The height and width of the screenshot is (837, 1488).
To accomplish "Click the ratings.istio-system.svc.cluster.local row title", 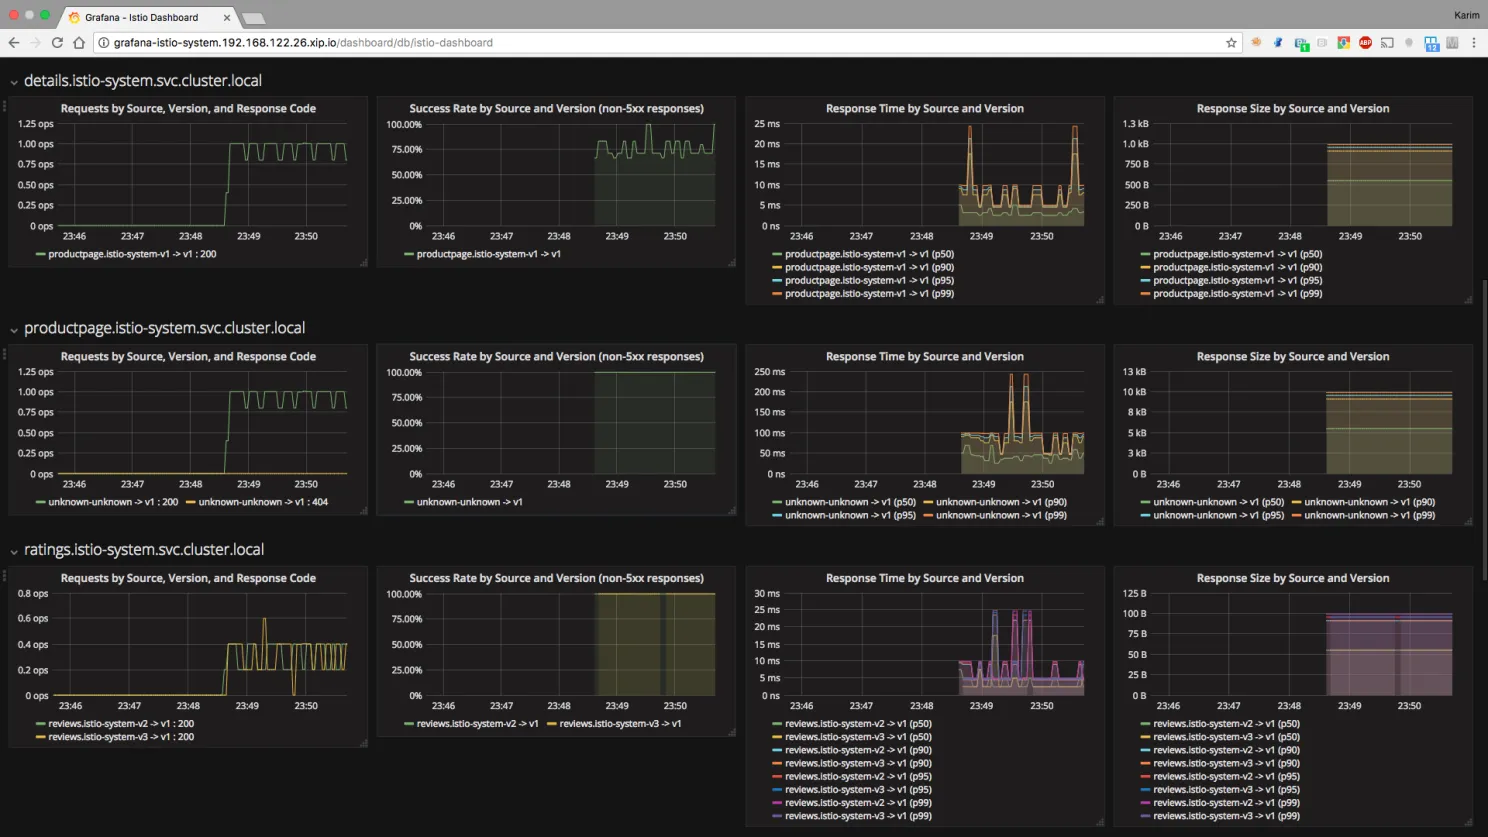I will pyautogui.click(x=144, y=550).
